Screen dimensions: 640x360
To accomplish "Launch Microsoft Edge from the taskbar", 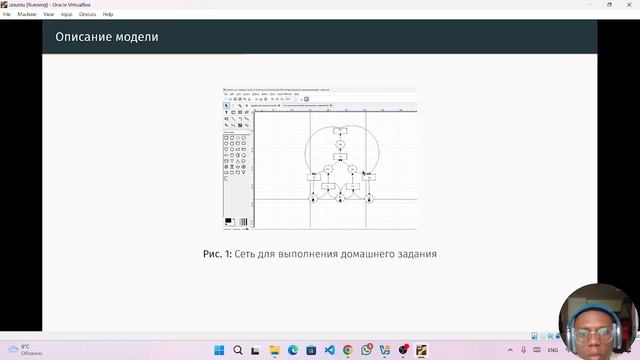I will tap(293, 350).
